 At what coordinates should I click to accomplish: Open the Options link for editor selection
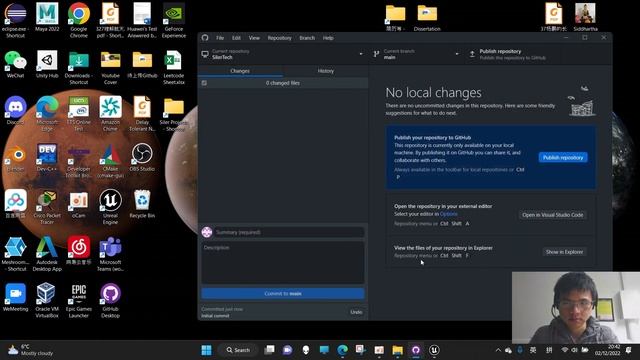click(449, 214)
